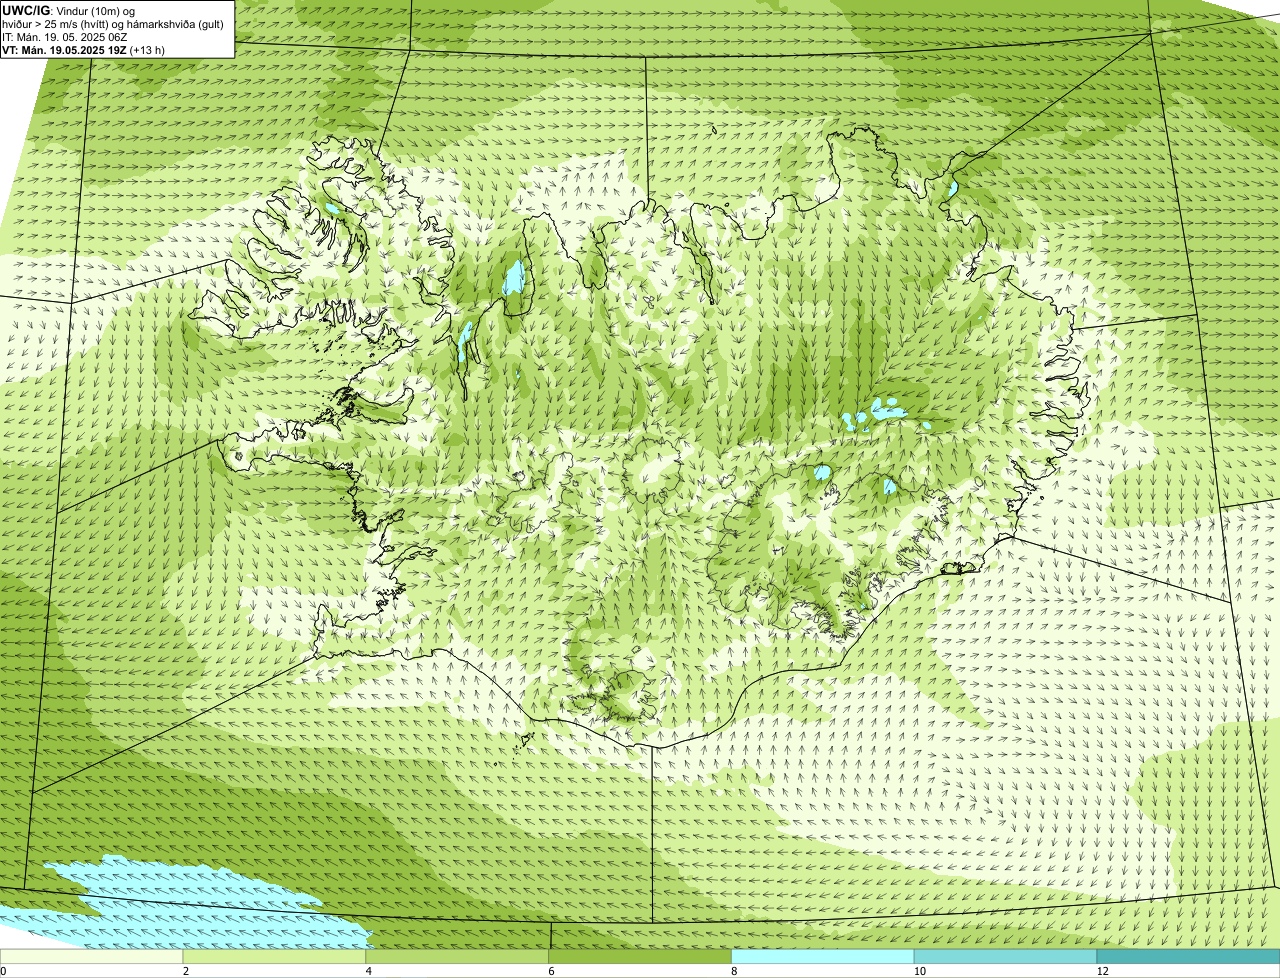Image resolution: width=1280 pixels, height=978 pixels.
Task: Click the 10–12 m/s turquoise legend segment
Action: [1006, 956]
